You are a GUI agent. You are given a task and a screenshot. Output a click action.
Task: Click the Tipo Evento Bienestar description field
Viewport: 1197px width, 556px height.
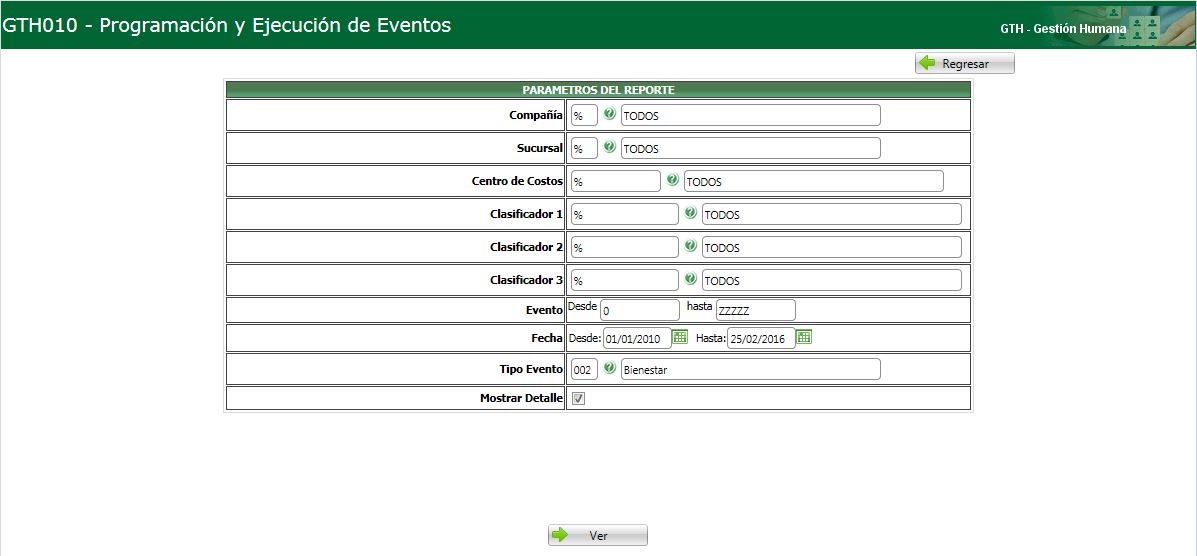pos(751,370)
